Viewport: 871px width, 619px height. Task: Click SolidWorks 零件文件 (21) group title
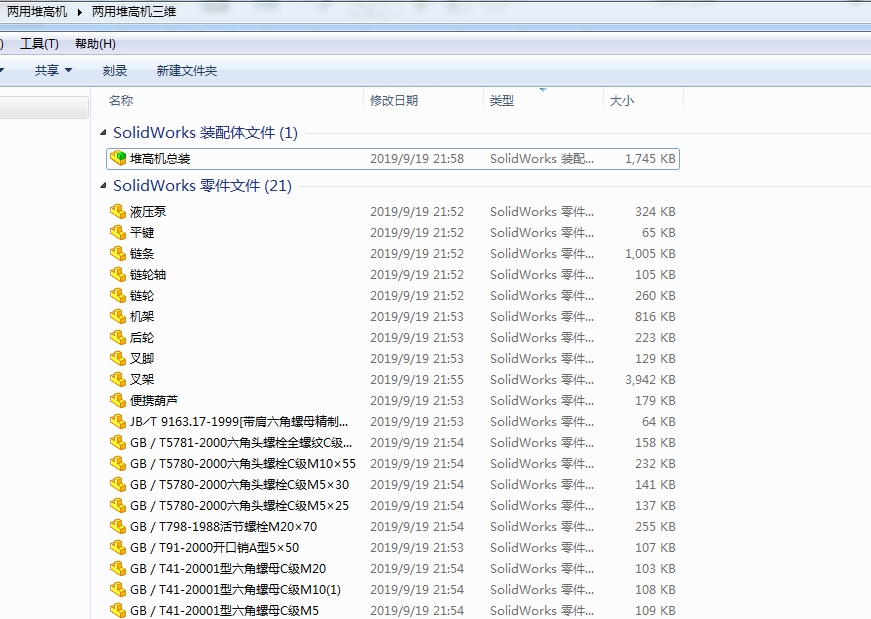(x=202, y=186)
